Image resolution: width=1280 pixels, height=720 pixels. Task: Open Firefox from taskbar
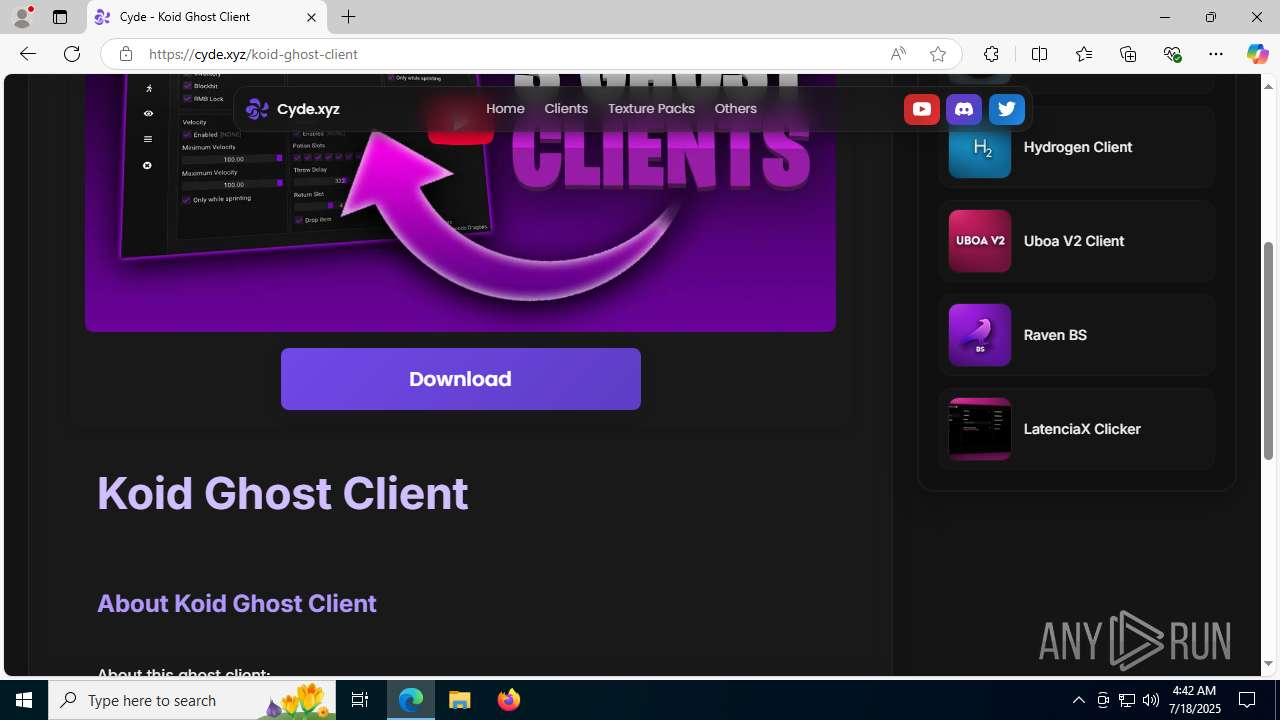click(509, 700)
